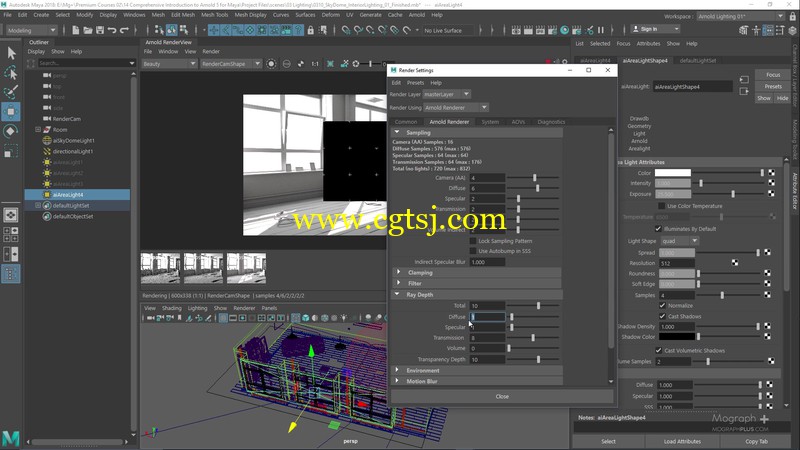Toggle Illuminates By Default checkbox
The height and width of the screenshot is (450, 800).
click(x=658, y=229)
